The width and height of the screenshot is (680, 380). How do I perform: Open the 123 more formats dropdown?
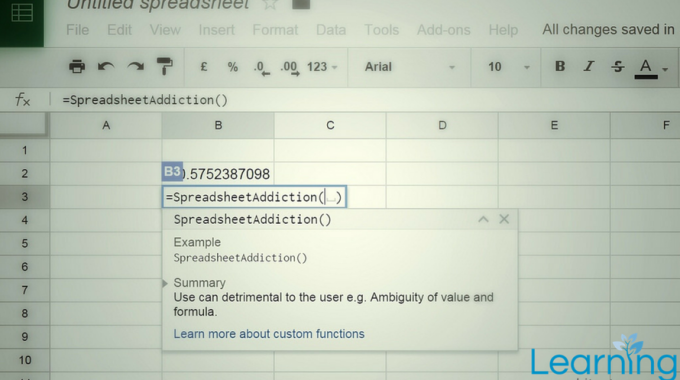tap(322, 67)
